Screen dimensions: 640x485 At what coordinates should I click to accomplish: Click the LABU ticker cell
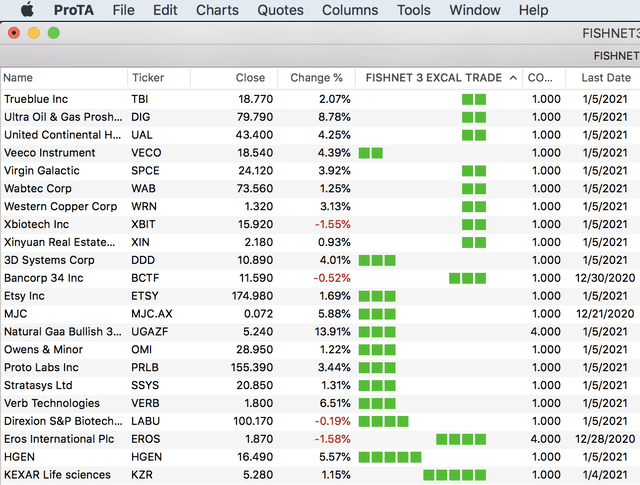[145, 421]
